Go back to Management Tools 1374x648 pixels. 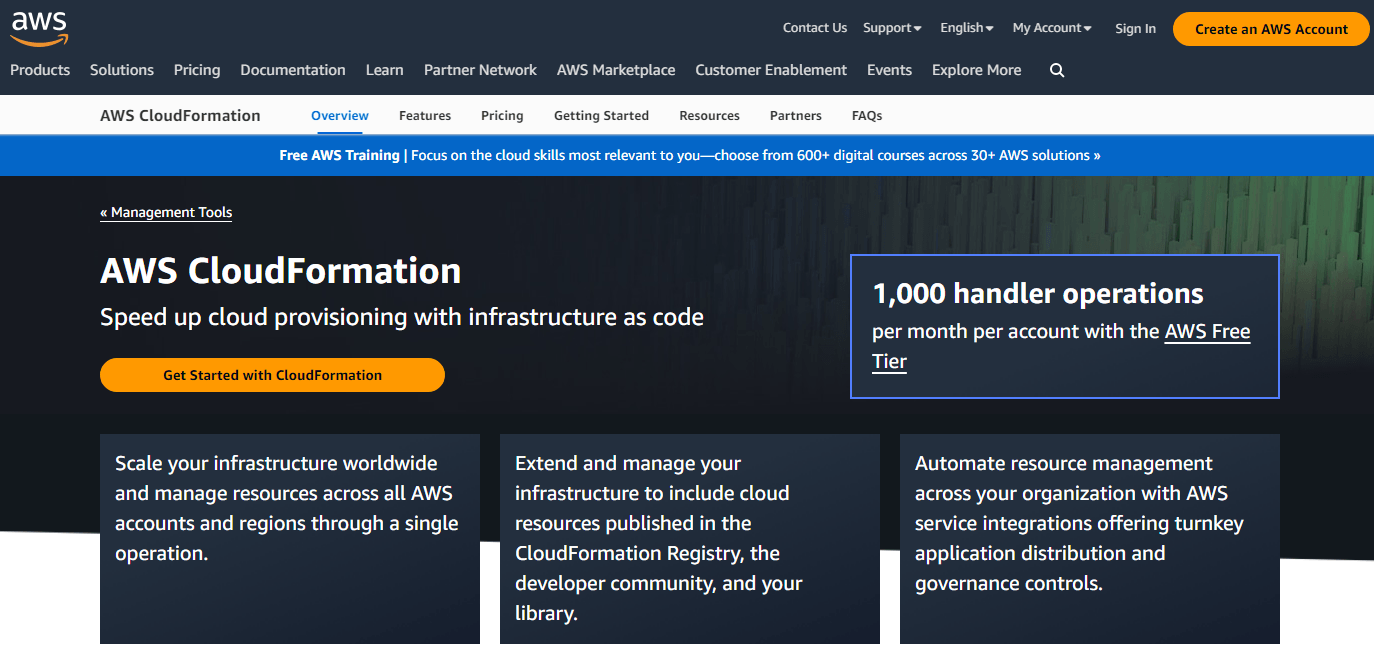pyautogui.click(x=166, y=213)
